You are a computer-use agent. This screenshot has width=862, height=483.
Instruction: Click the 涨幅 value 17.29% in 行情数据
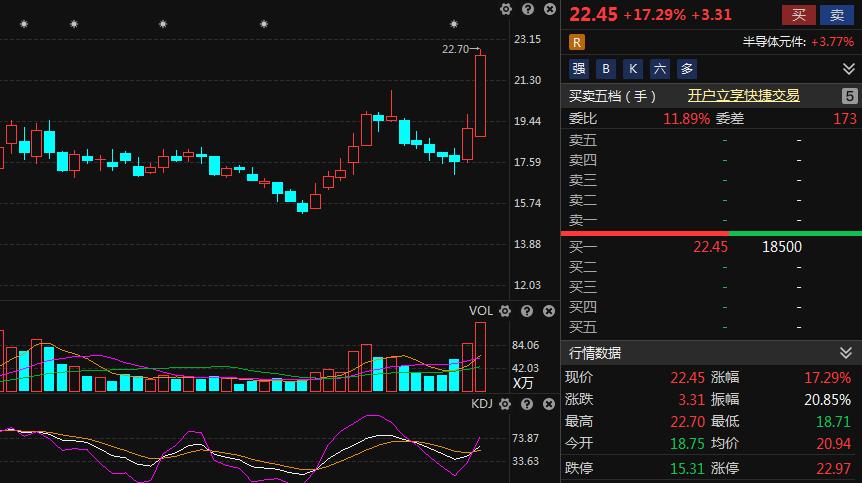827,377
